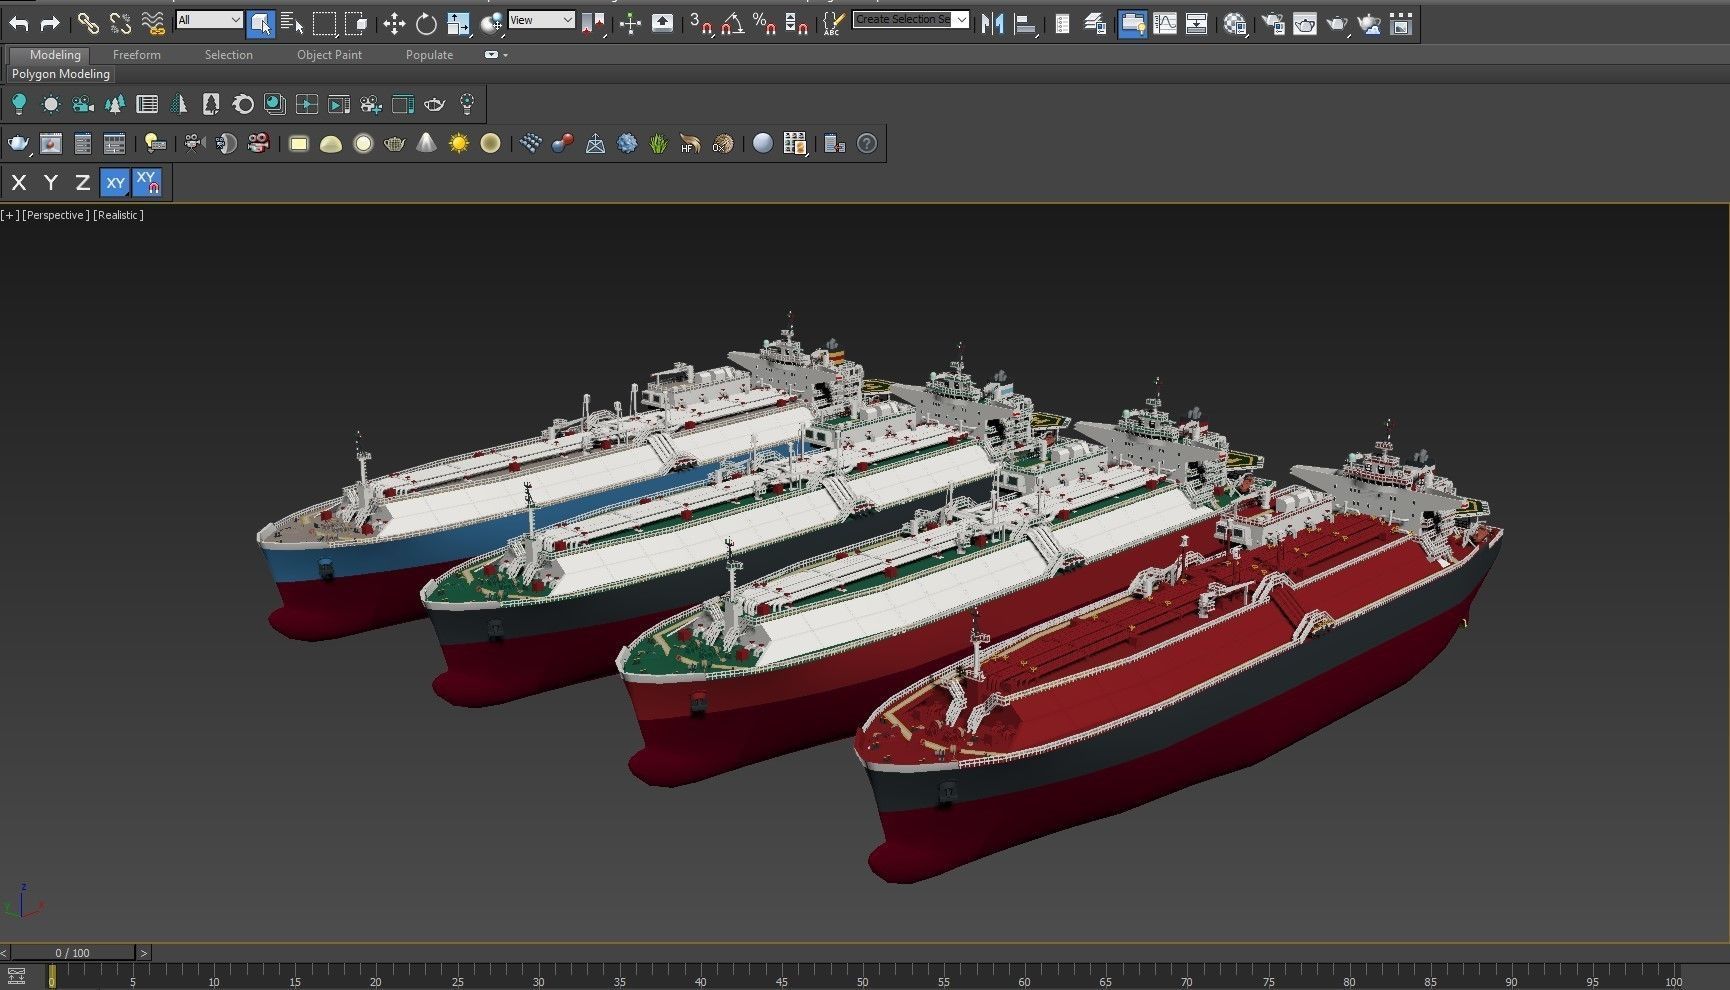Image resolution: width=1730 pixels, height=990 pixels.
Task: Expand the Polygon Modeling panel
Action: click(61, 74)
